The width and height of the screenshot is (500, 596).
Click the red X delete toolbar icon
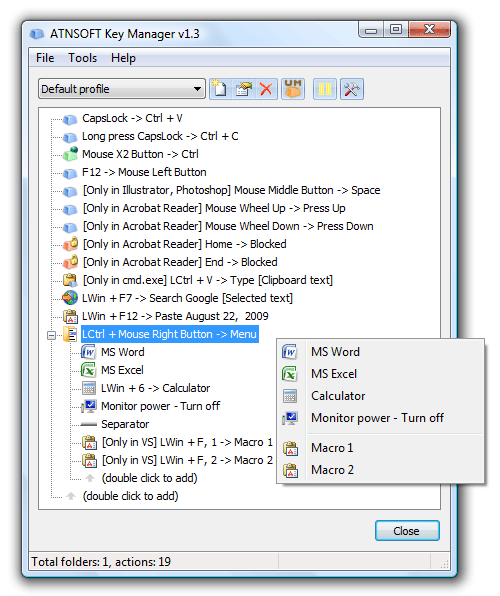[x=266, y=89]
